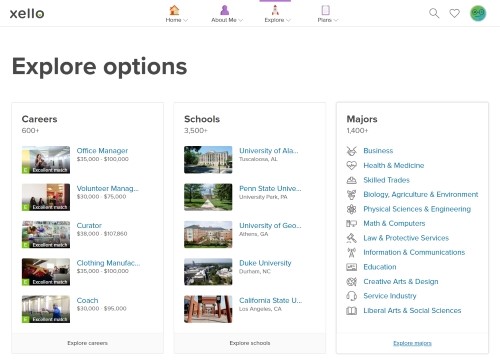Click the Plans notebook icon

[325, 10]
